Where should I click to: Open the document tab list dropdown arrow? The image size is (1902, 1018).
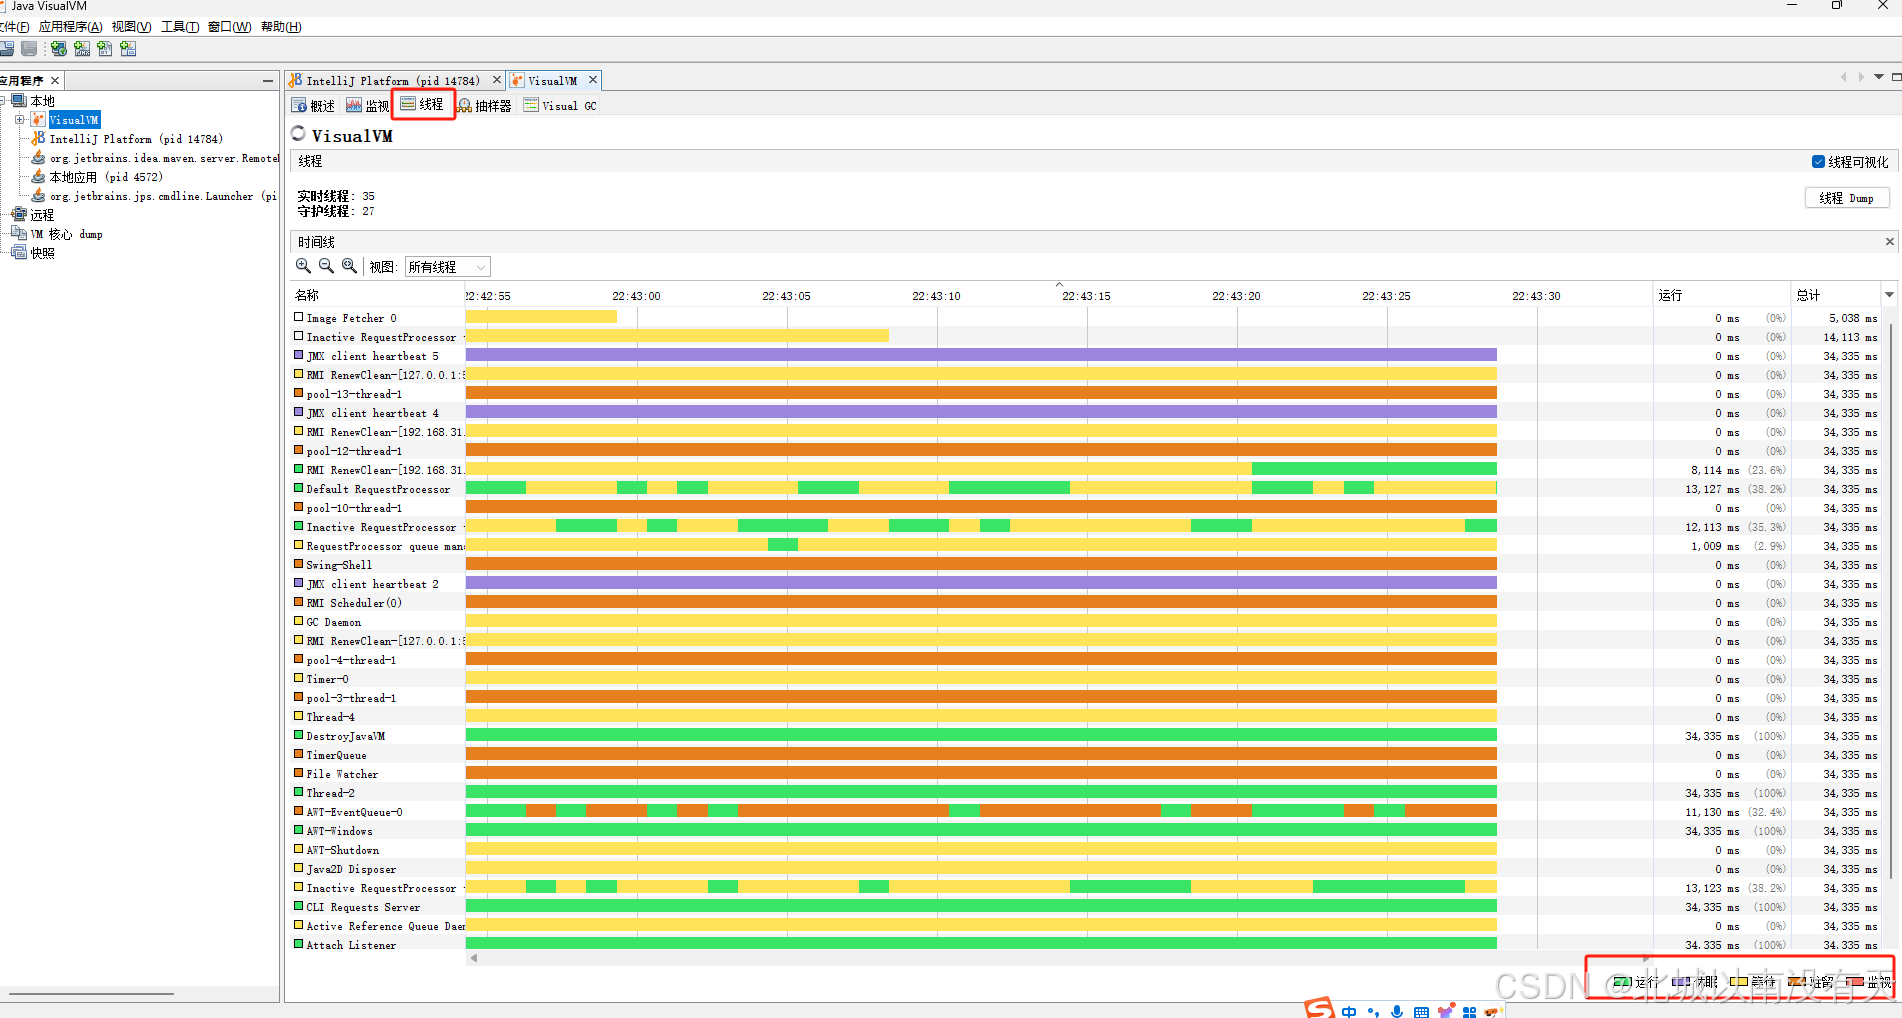click(x=1879, y=77)
